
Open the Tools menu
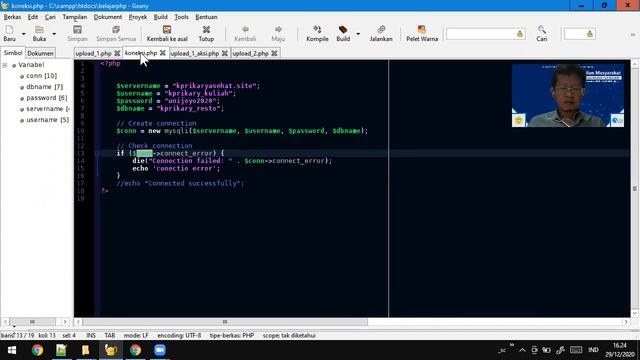(181, 17)
